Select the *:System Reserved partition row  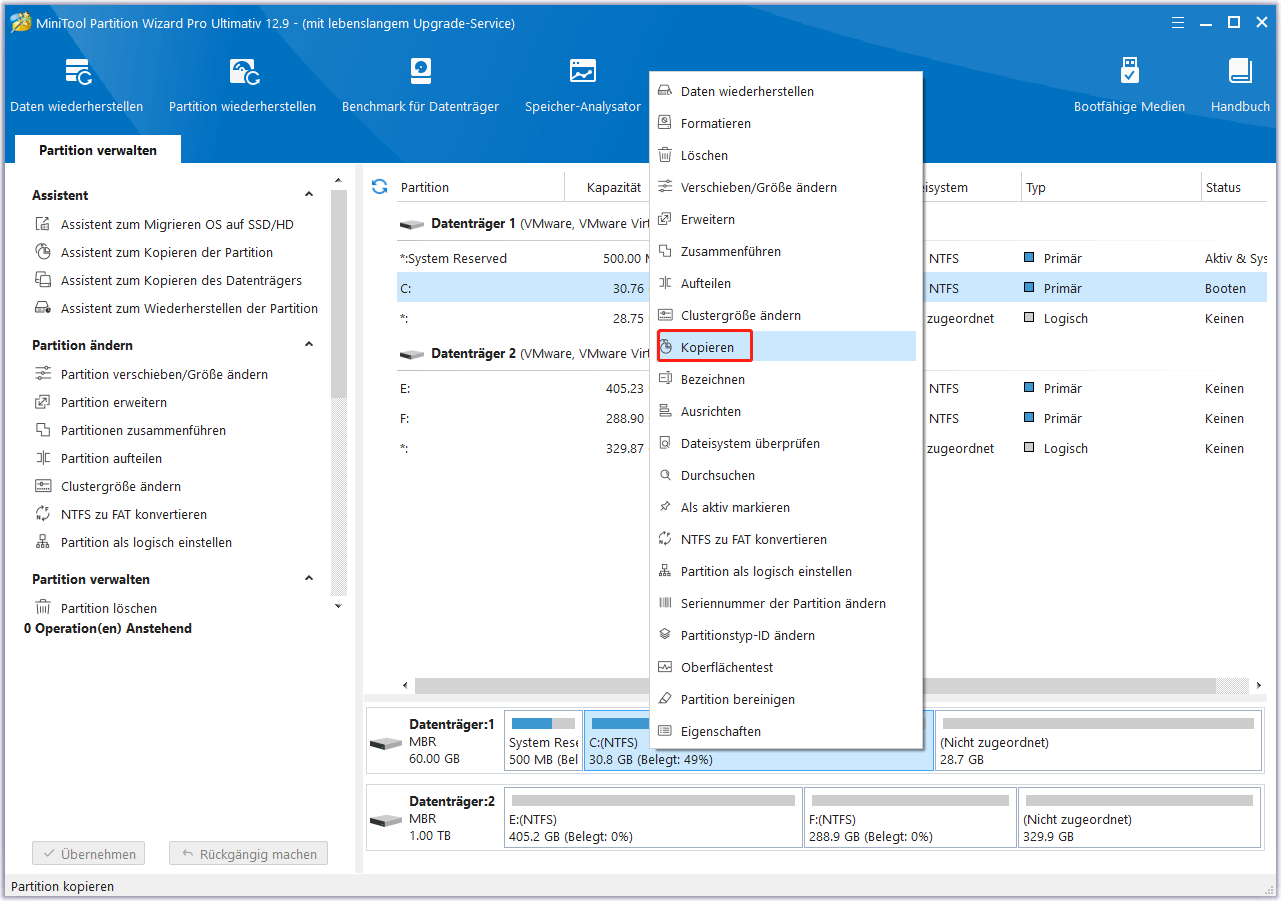click(523, 259)
